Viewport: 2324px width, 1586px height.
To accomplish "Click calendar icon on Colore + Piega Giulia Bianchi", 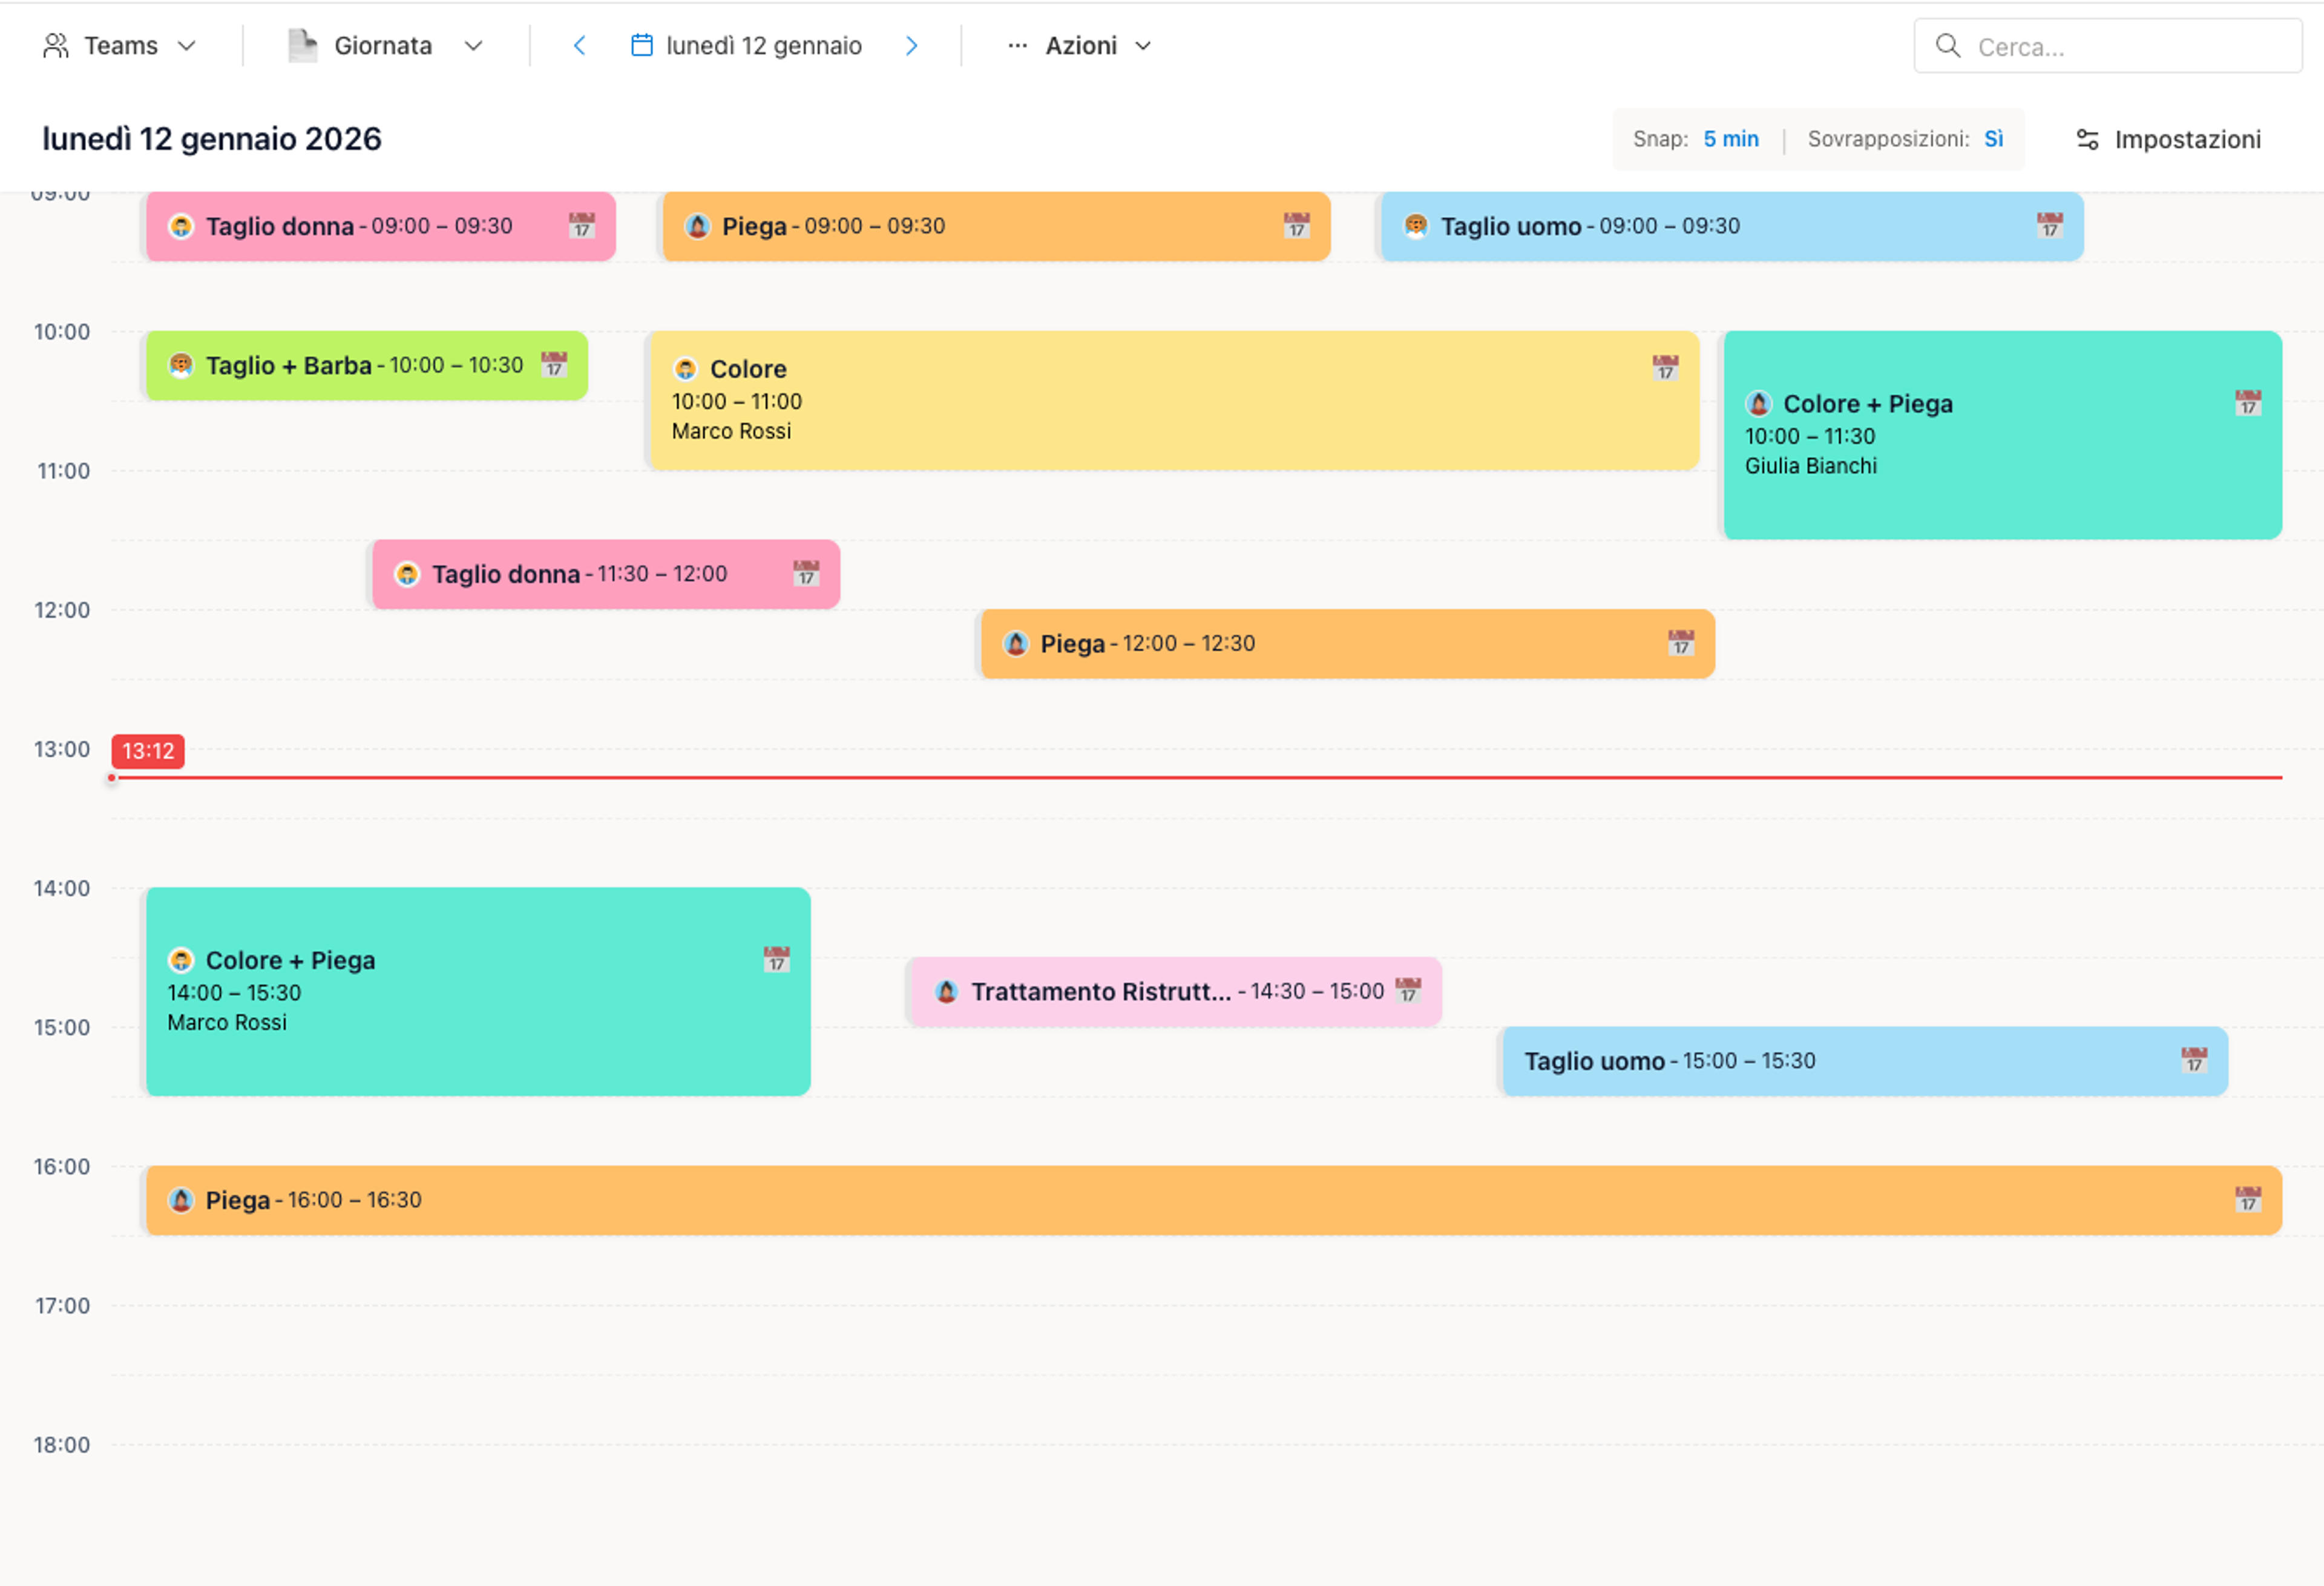I will pyautogui.click(x=2248, y=403).
